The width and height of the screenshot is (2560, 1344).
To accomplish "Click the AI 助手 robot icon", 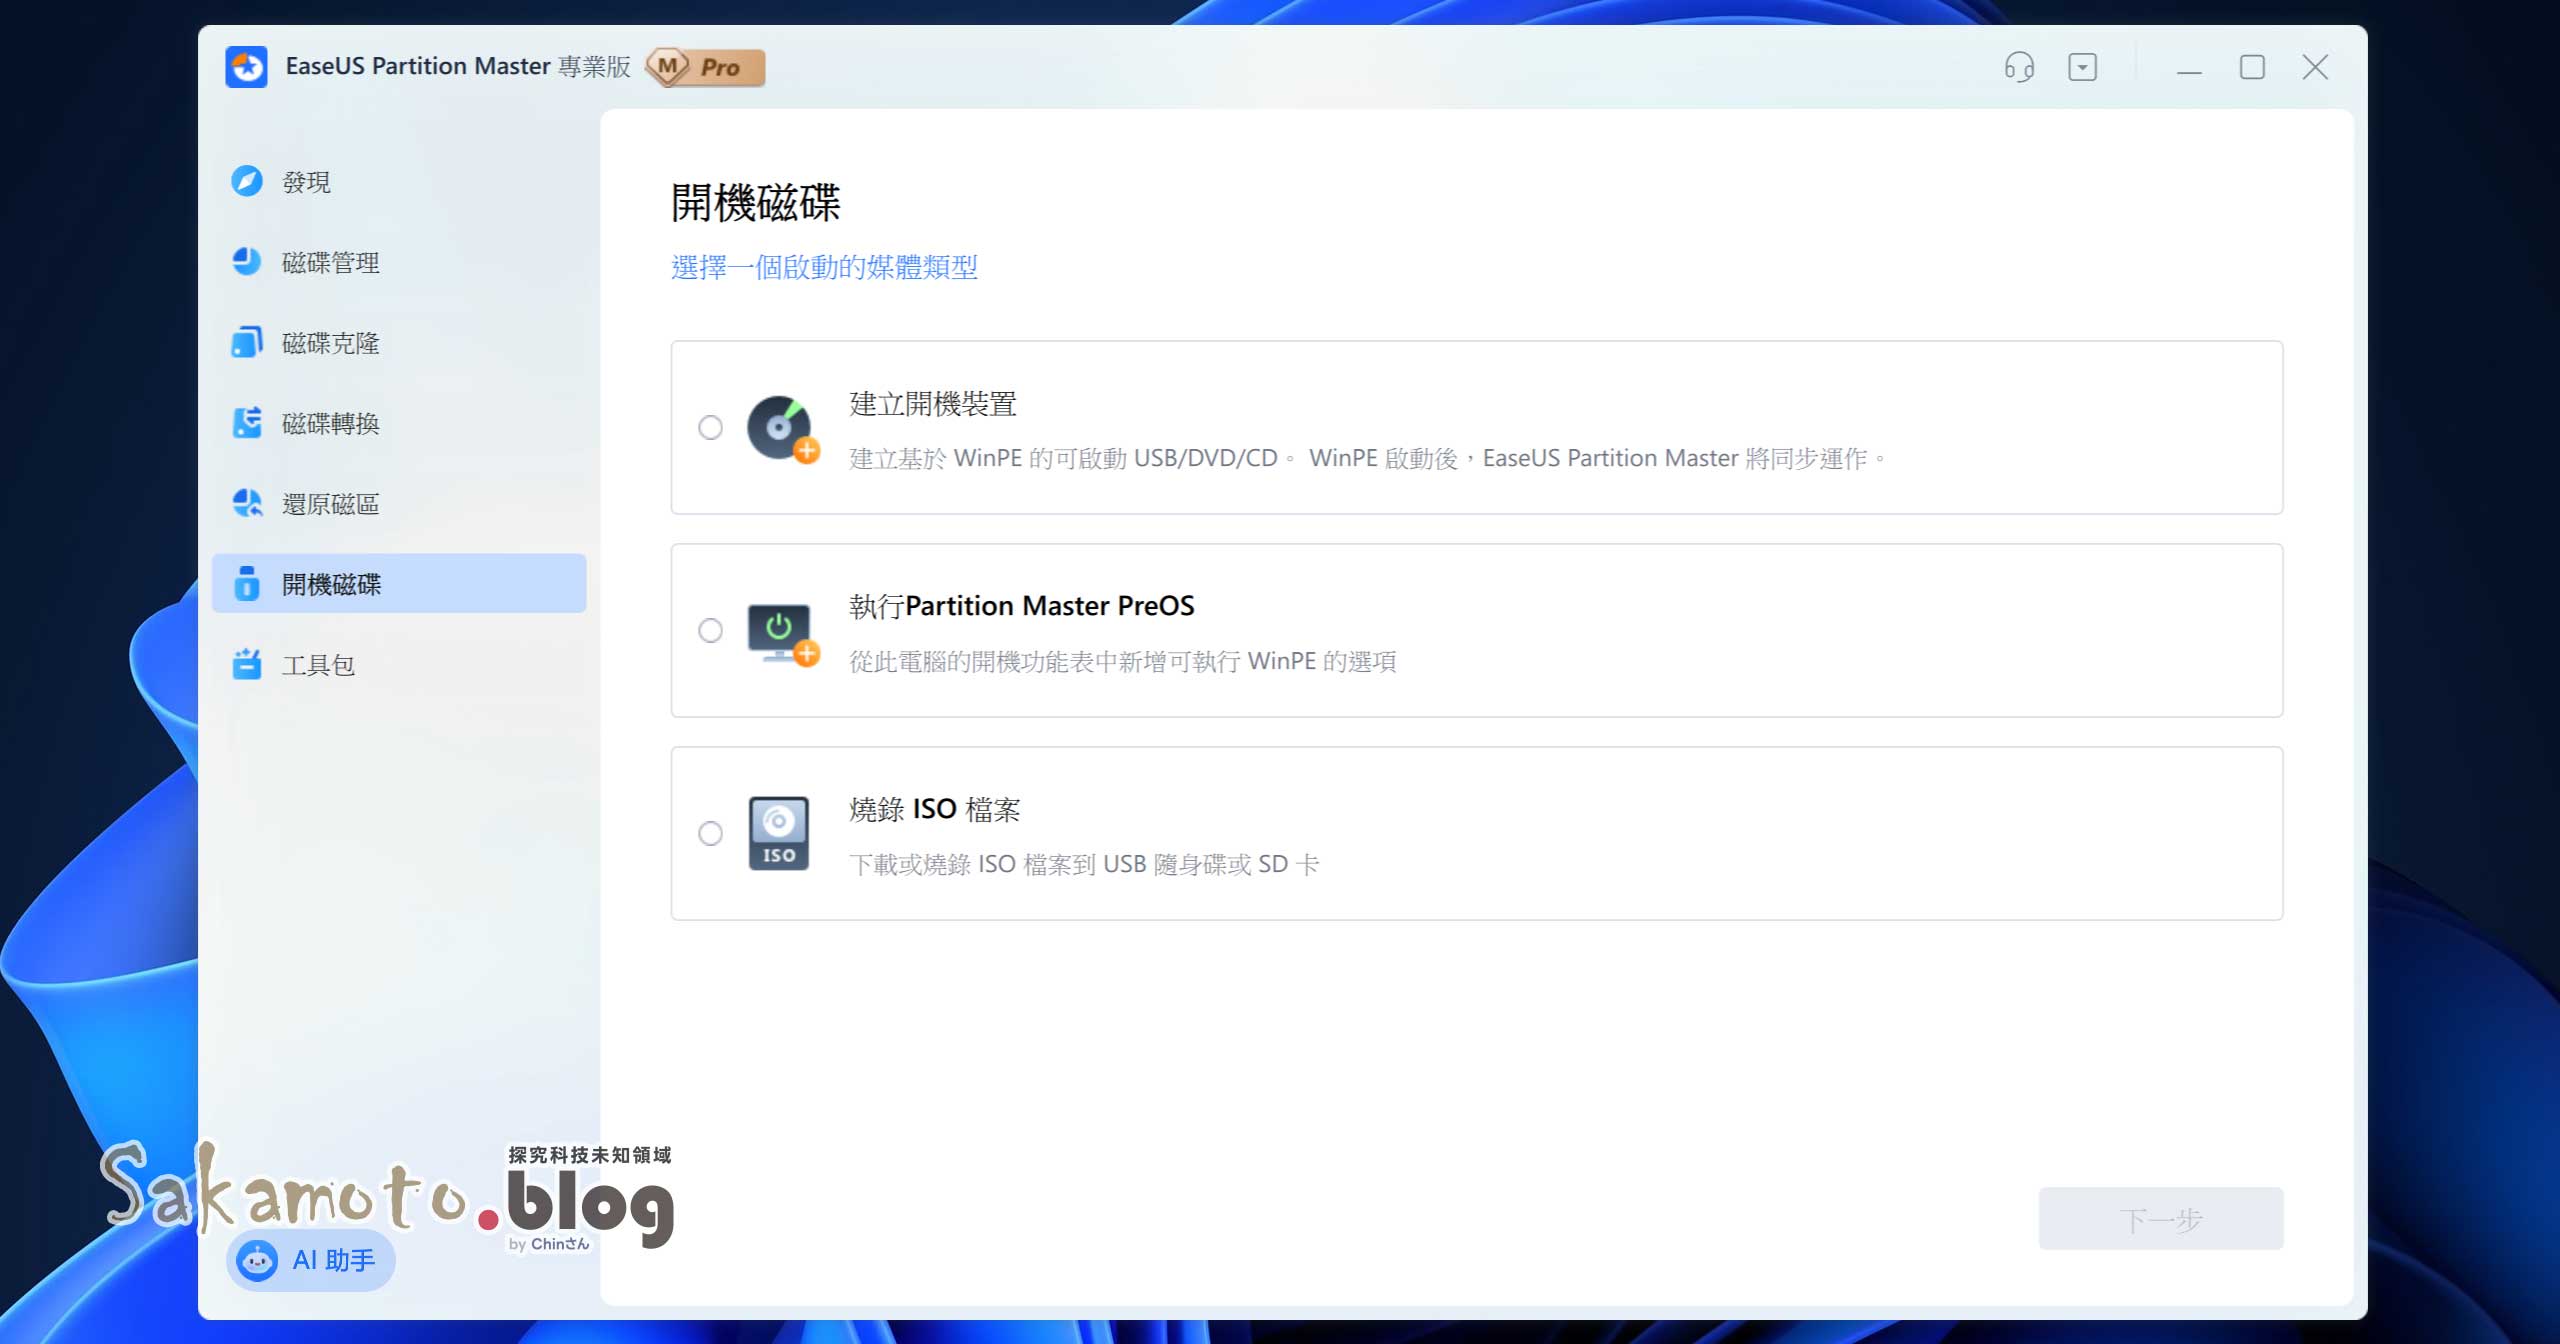I will click(257, 1261).
